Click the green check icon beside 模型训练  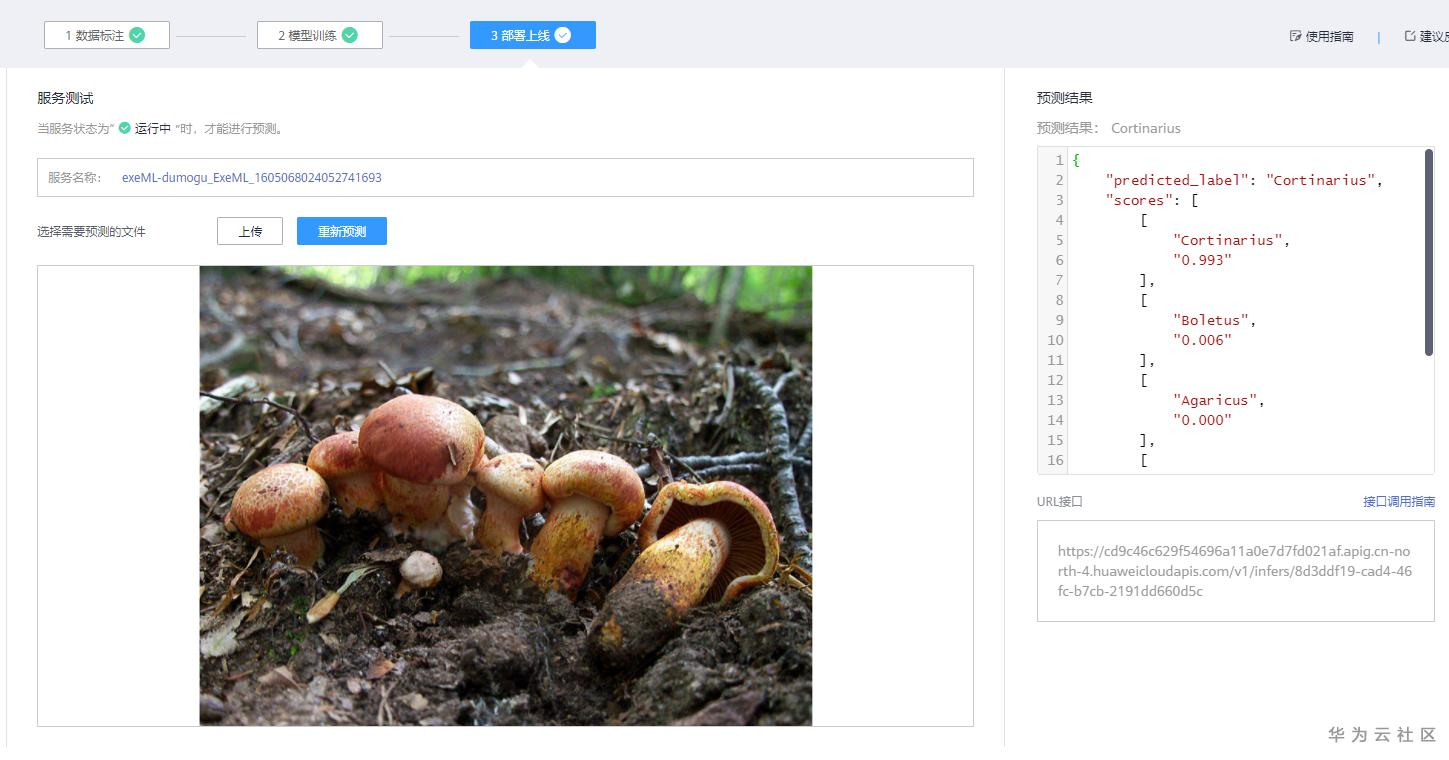(350, 35)
